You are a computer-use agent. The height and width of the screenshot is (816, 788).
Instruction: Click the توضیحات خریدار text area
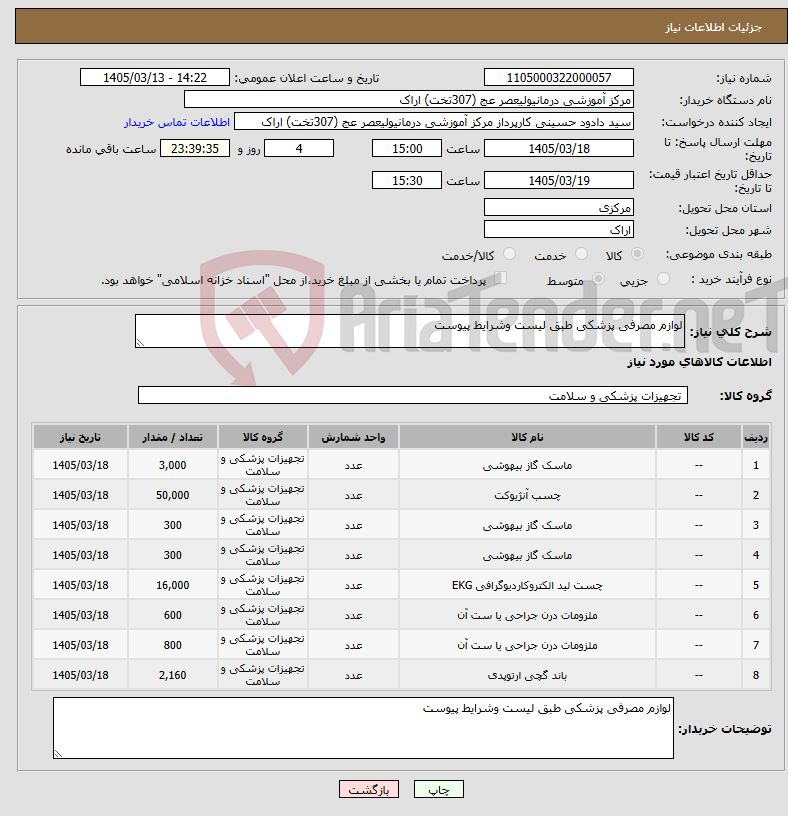click(x=363, y=728)
